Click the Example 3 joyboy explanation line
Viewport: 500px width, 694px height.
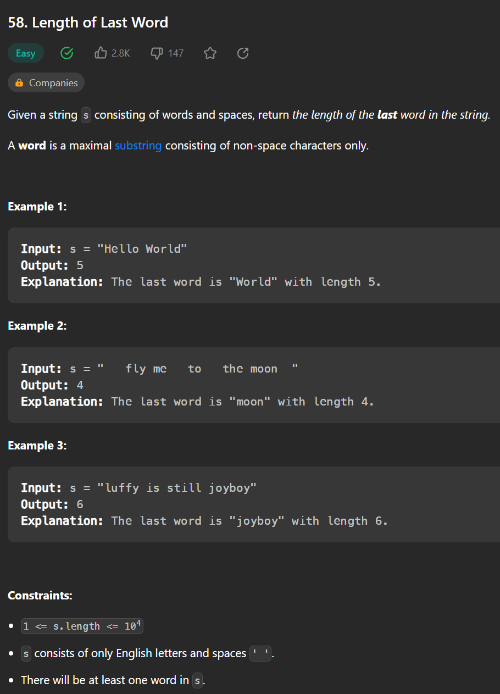204,521
